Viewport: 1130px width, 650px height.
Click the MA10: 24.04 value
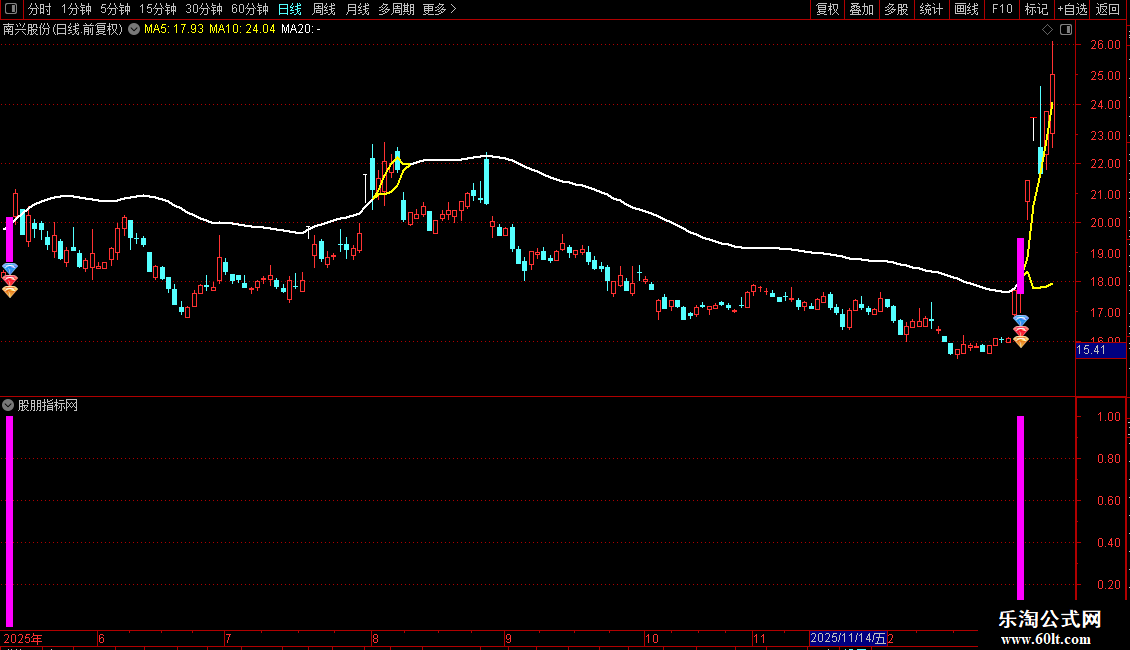[x=242, y=29]
